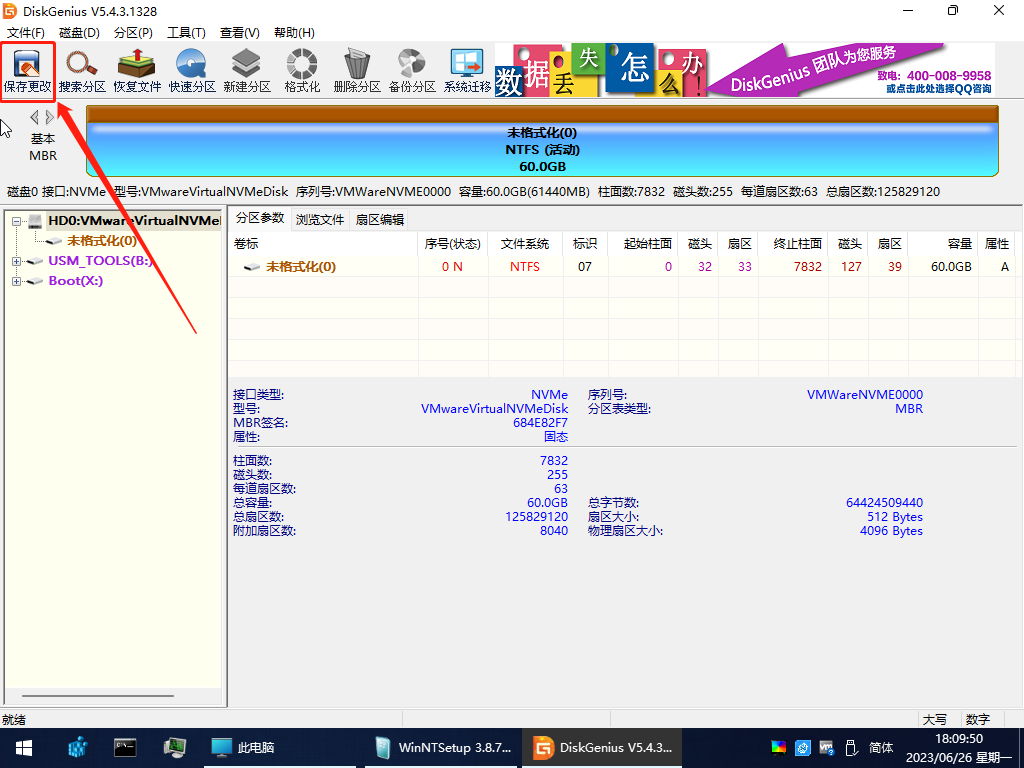The image size is (1024, 768).
Task: Click the 标识 column header
Action: [585, 244]
